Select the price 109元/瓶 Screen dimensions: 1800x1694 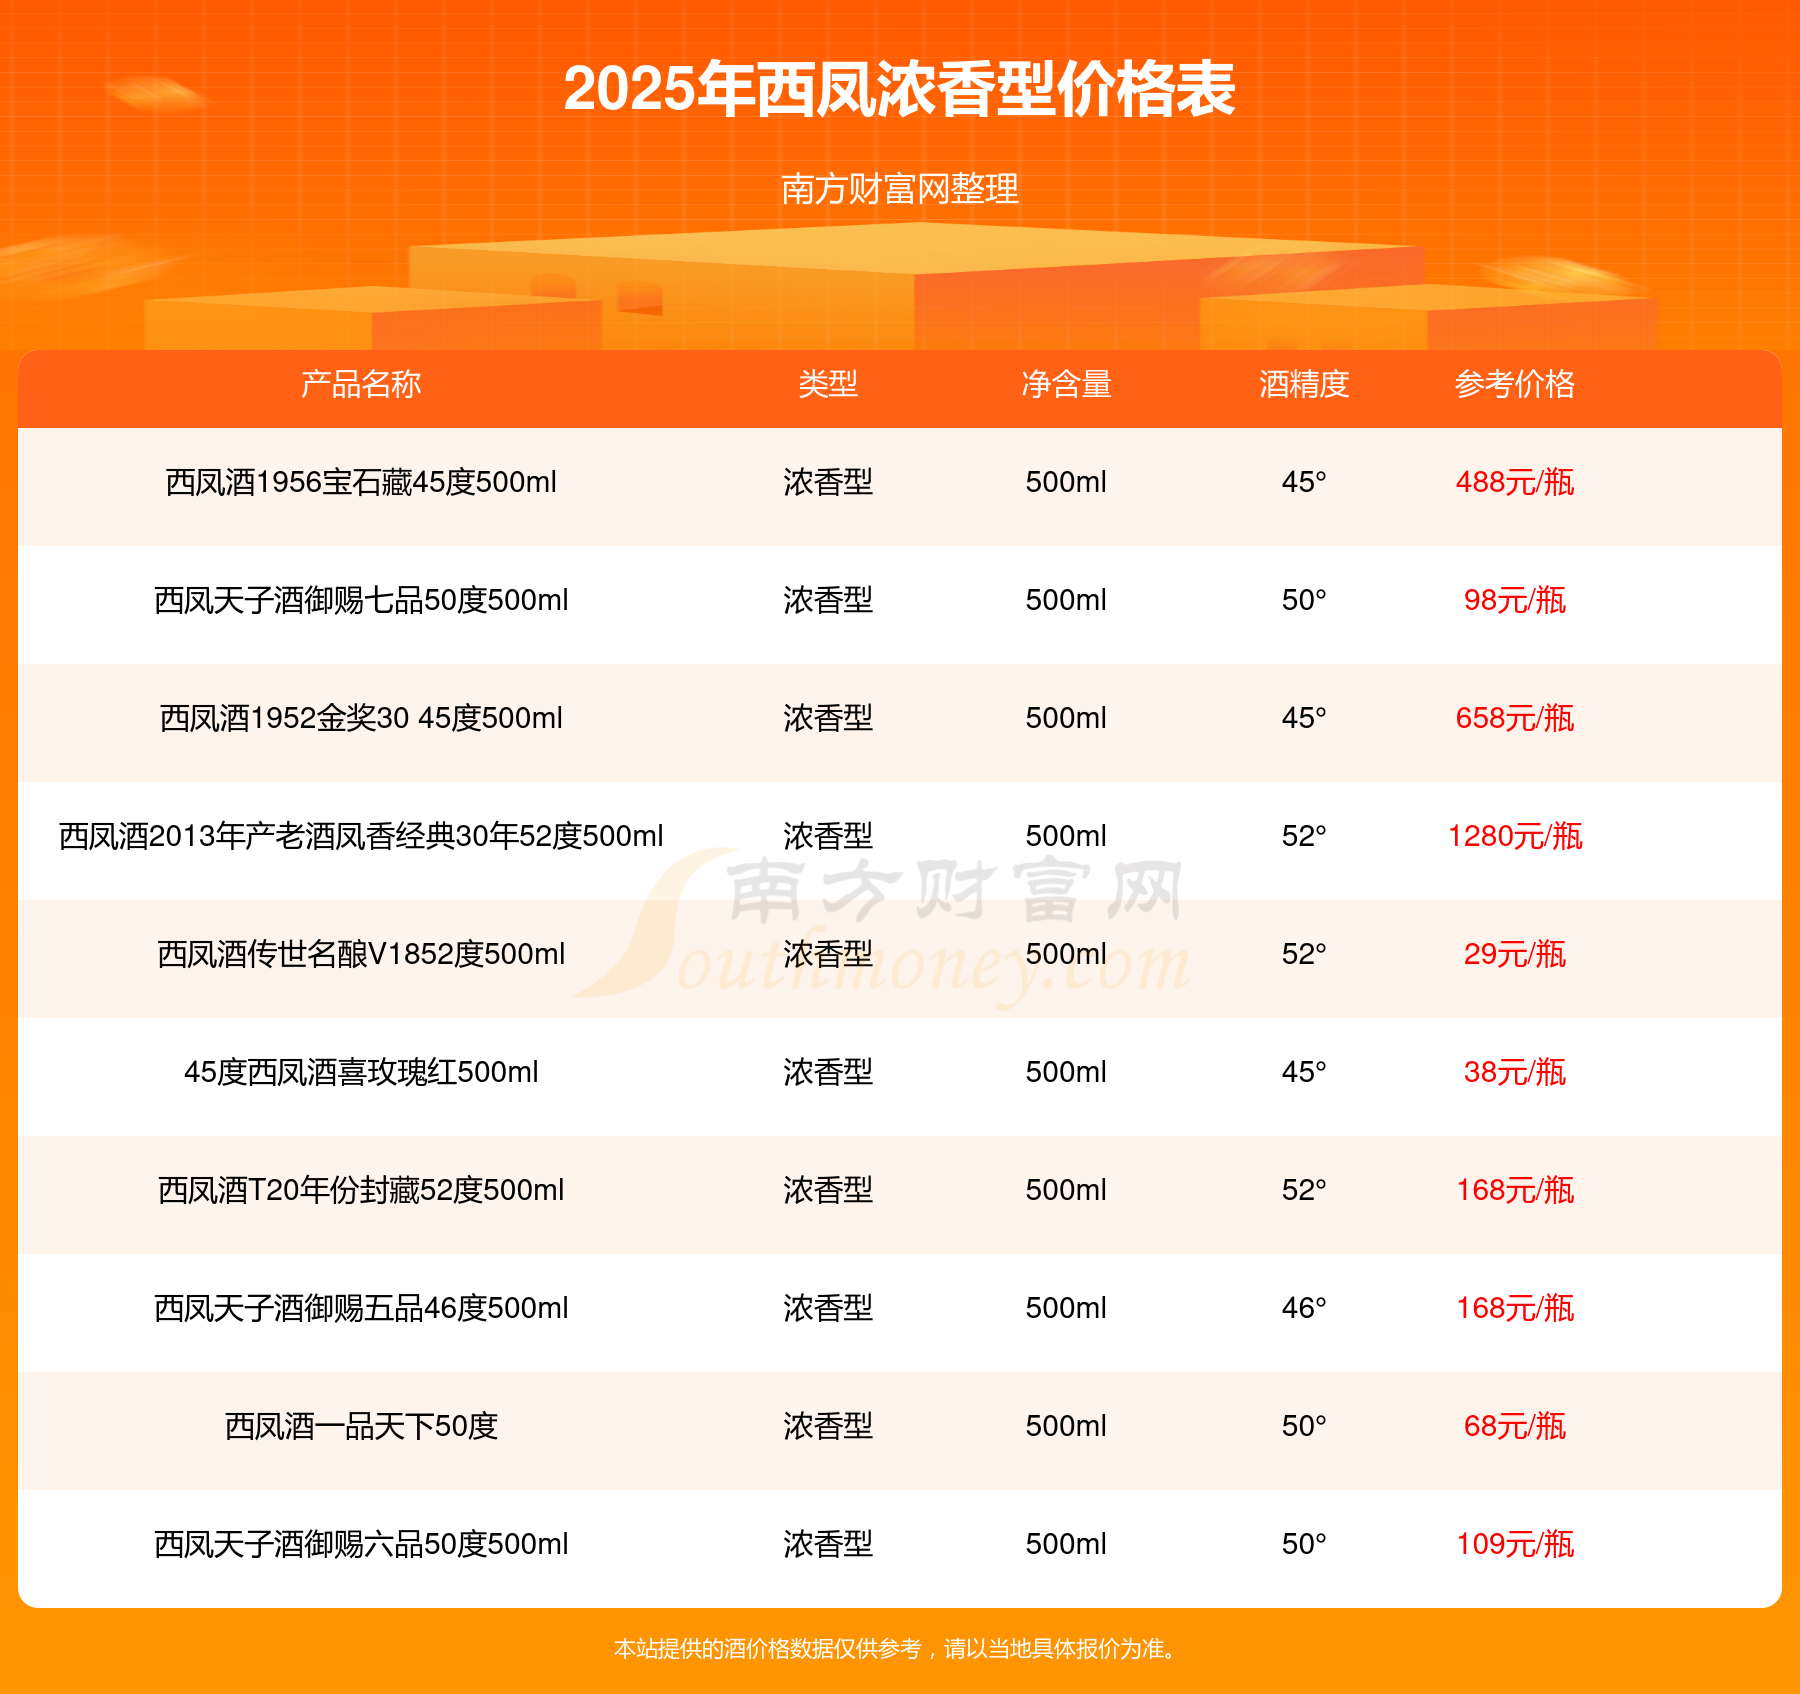click(1515, 1544)
